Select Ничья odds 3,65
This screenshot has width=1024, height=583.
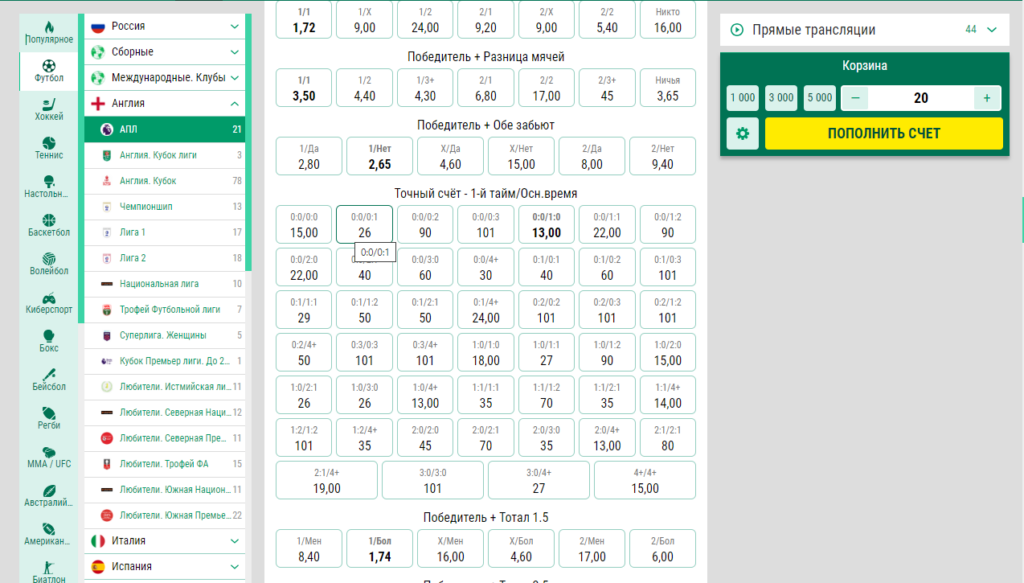pyautogui.click(x=667, y=87)
